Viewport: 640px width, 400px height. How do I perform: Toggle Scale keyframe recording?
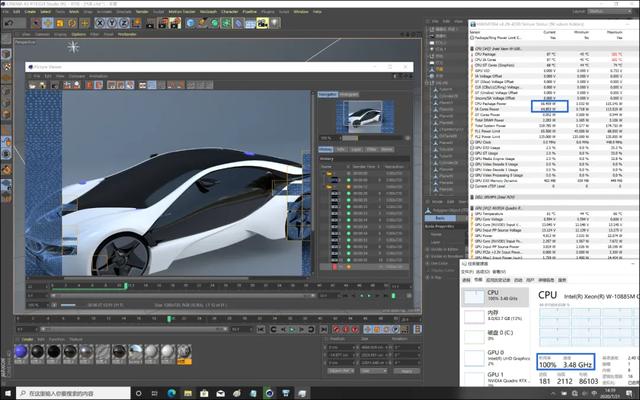tap(377, 329)
